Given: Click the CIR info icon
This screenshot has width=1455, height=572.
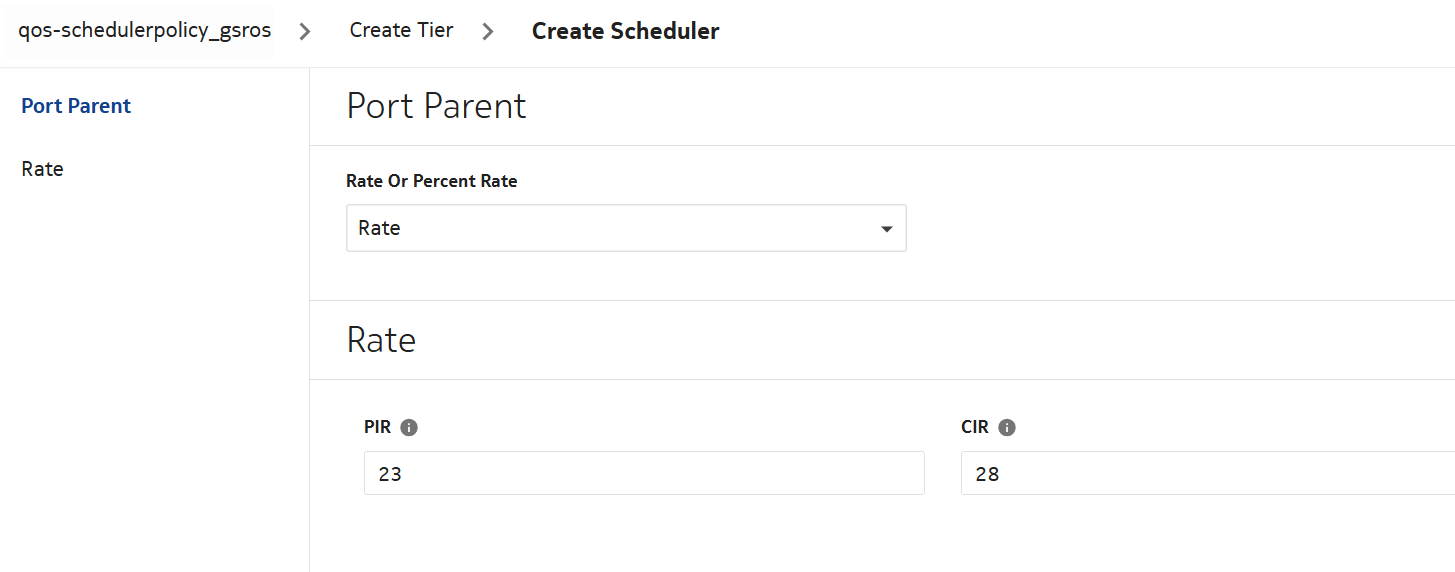Looking at the screenshot, I should pos(1007,427).
